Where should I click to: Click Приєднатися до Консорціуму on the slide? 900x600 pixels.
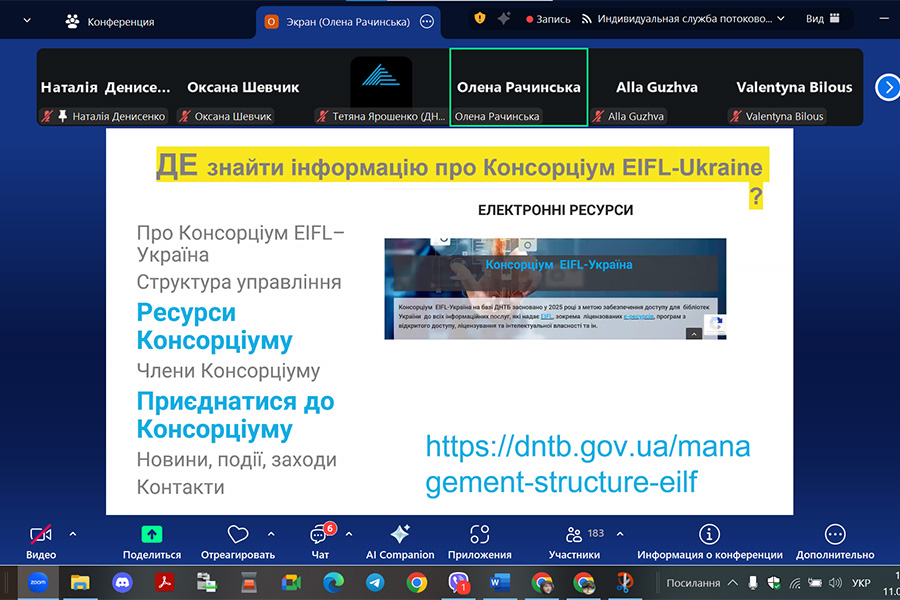(x=235, y=415)
